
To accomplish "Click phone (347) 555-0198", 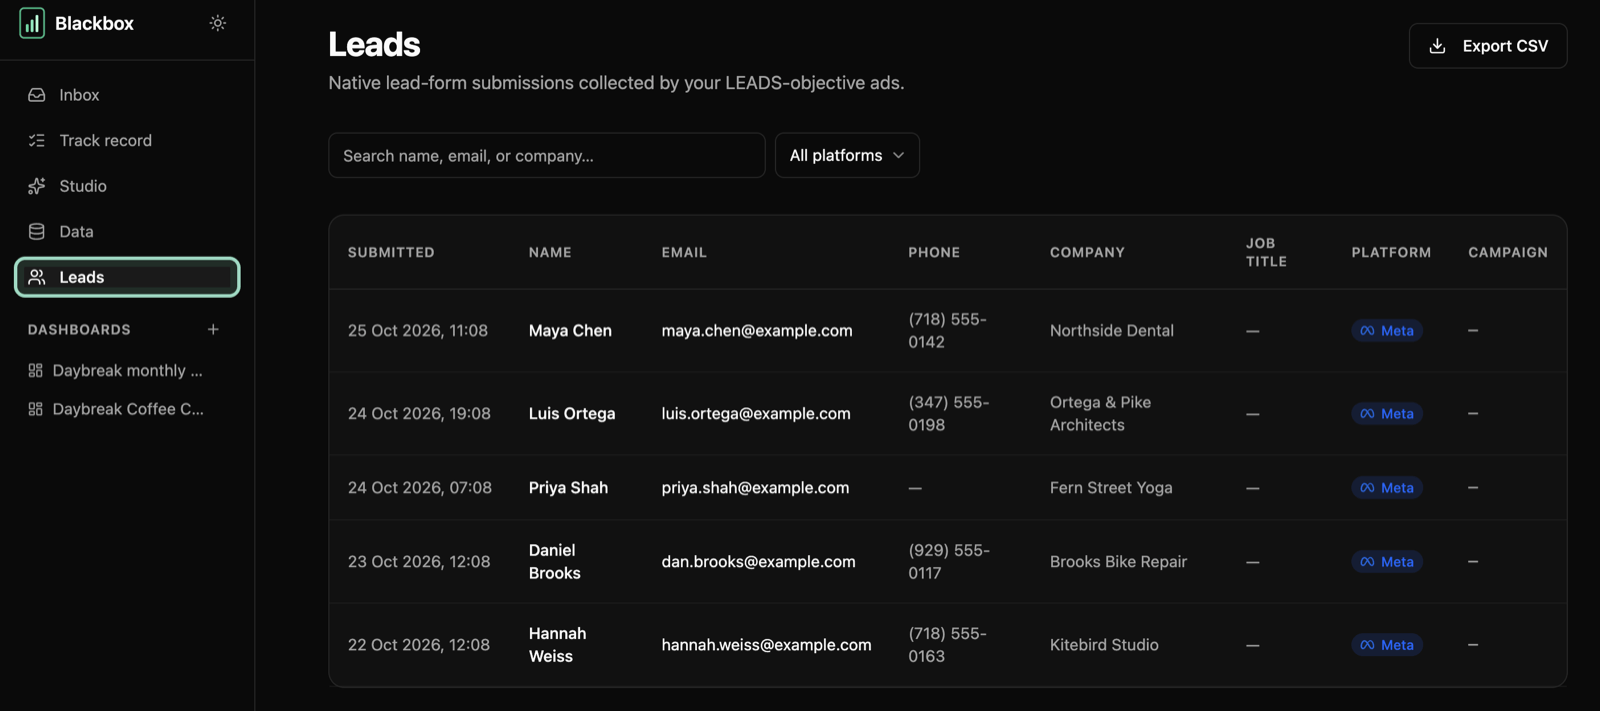I will pyautogui.click(x=949, y=413).
